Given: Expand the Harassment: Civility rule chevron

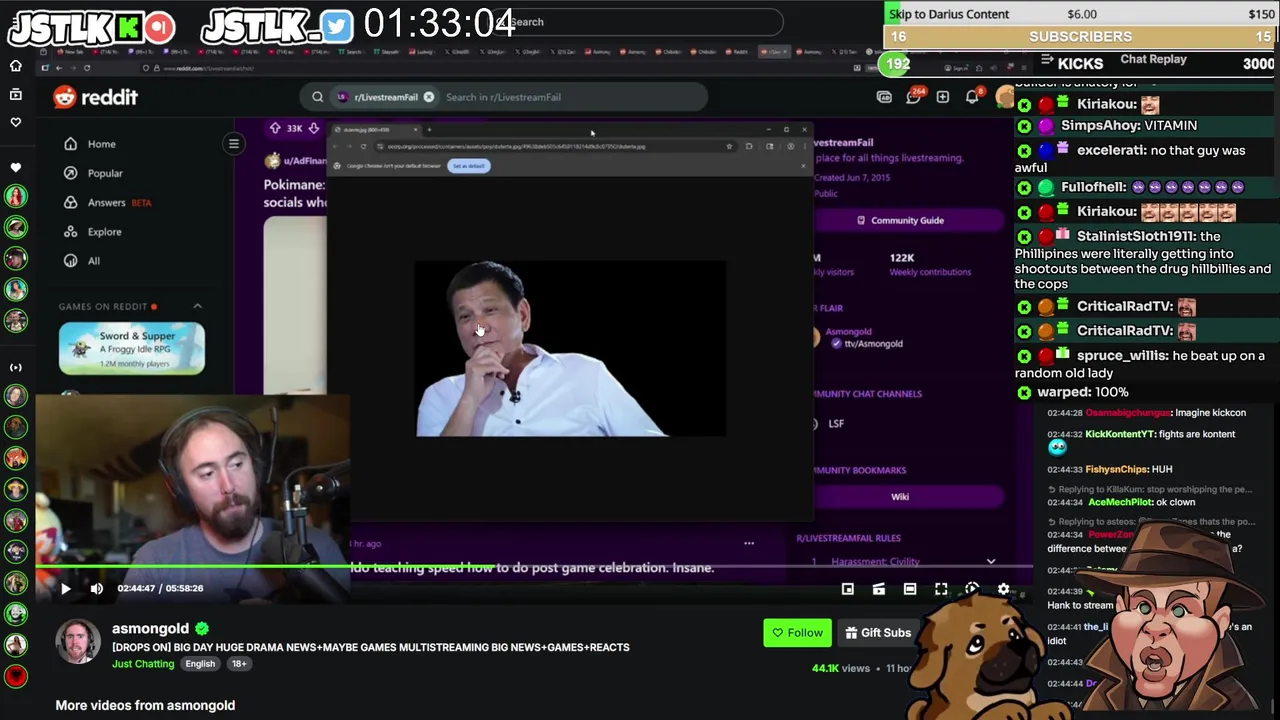Looking at the screenshot, I should [x=991, y=562].
